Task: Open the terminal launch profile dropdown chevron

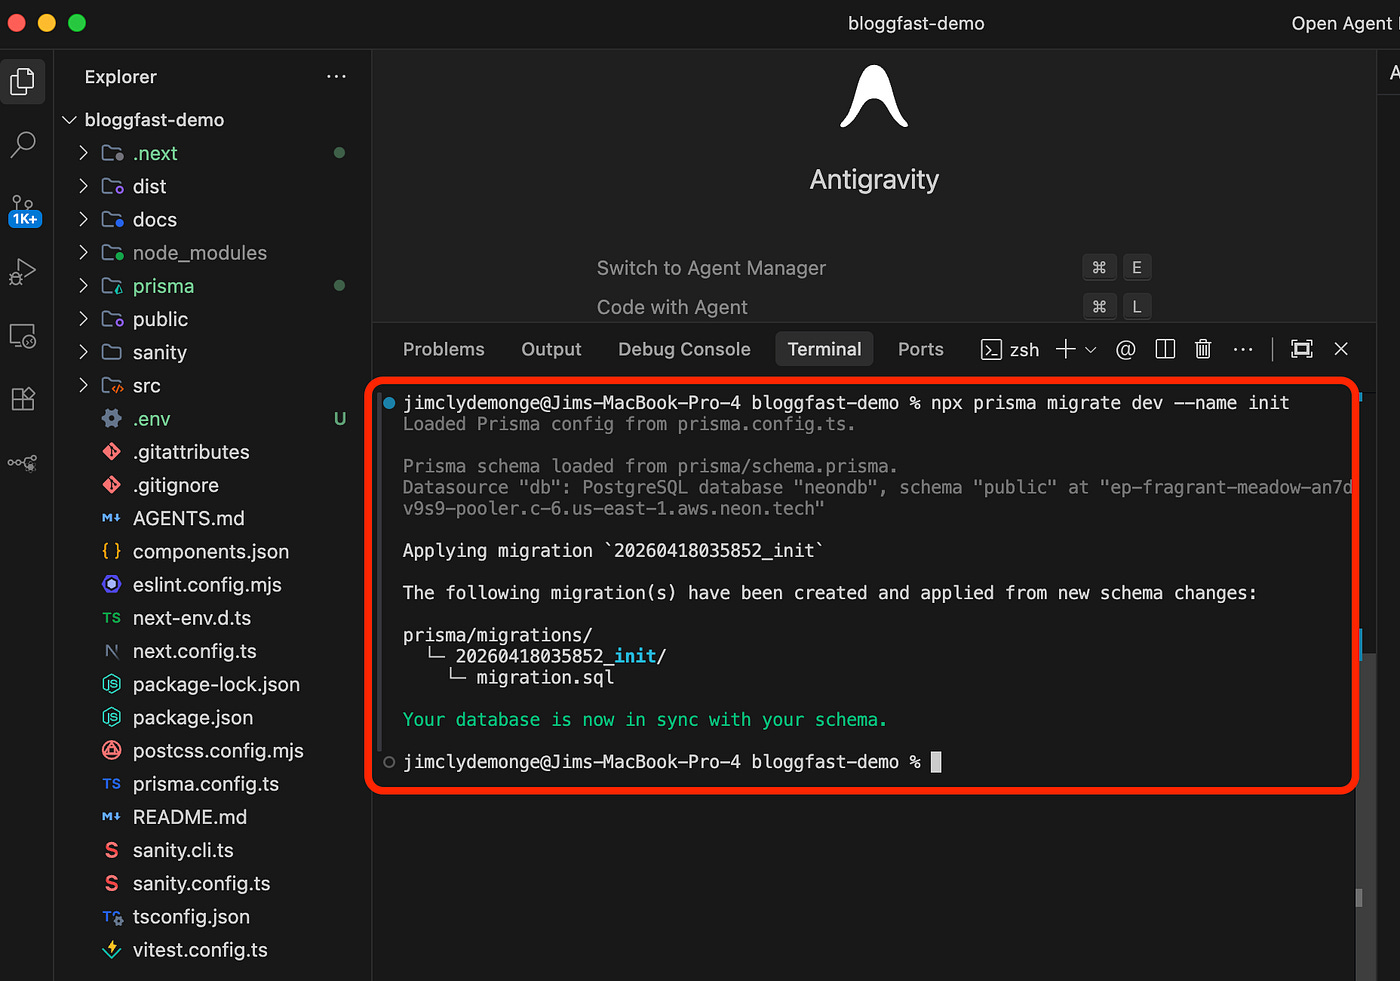Action: 1090,349
